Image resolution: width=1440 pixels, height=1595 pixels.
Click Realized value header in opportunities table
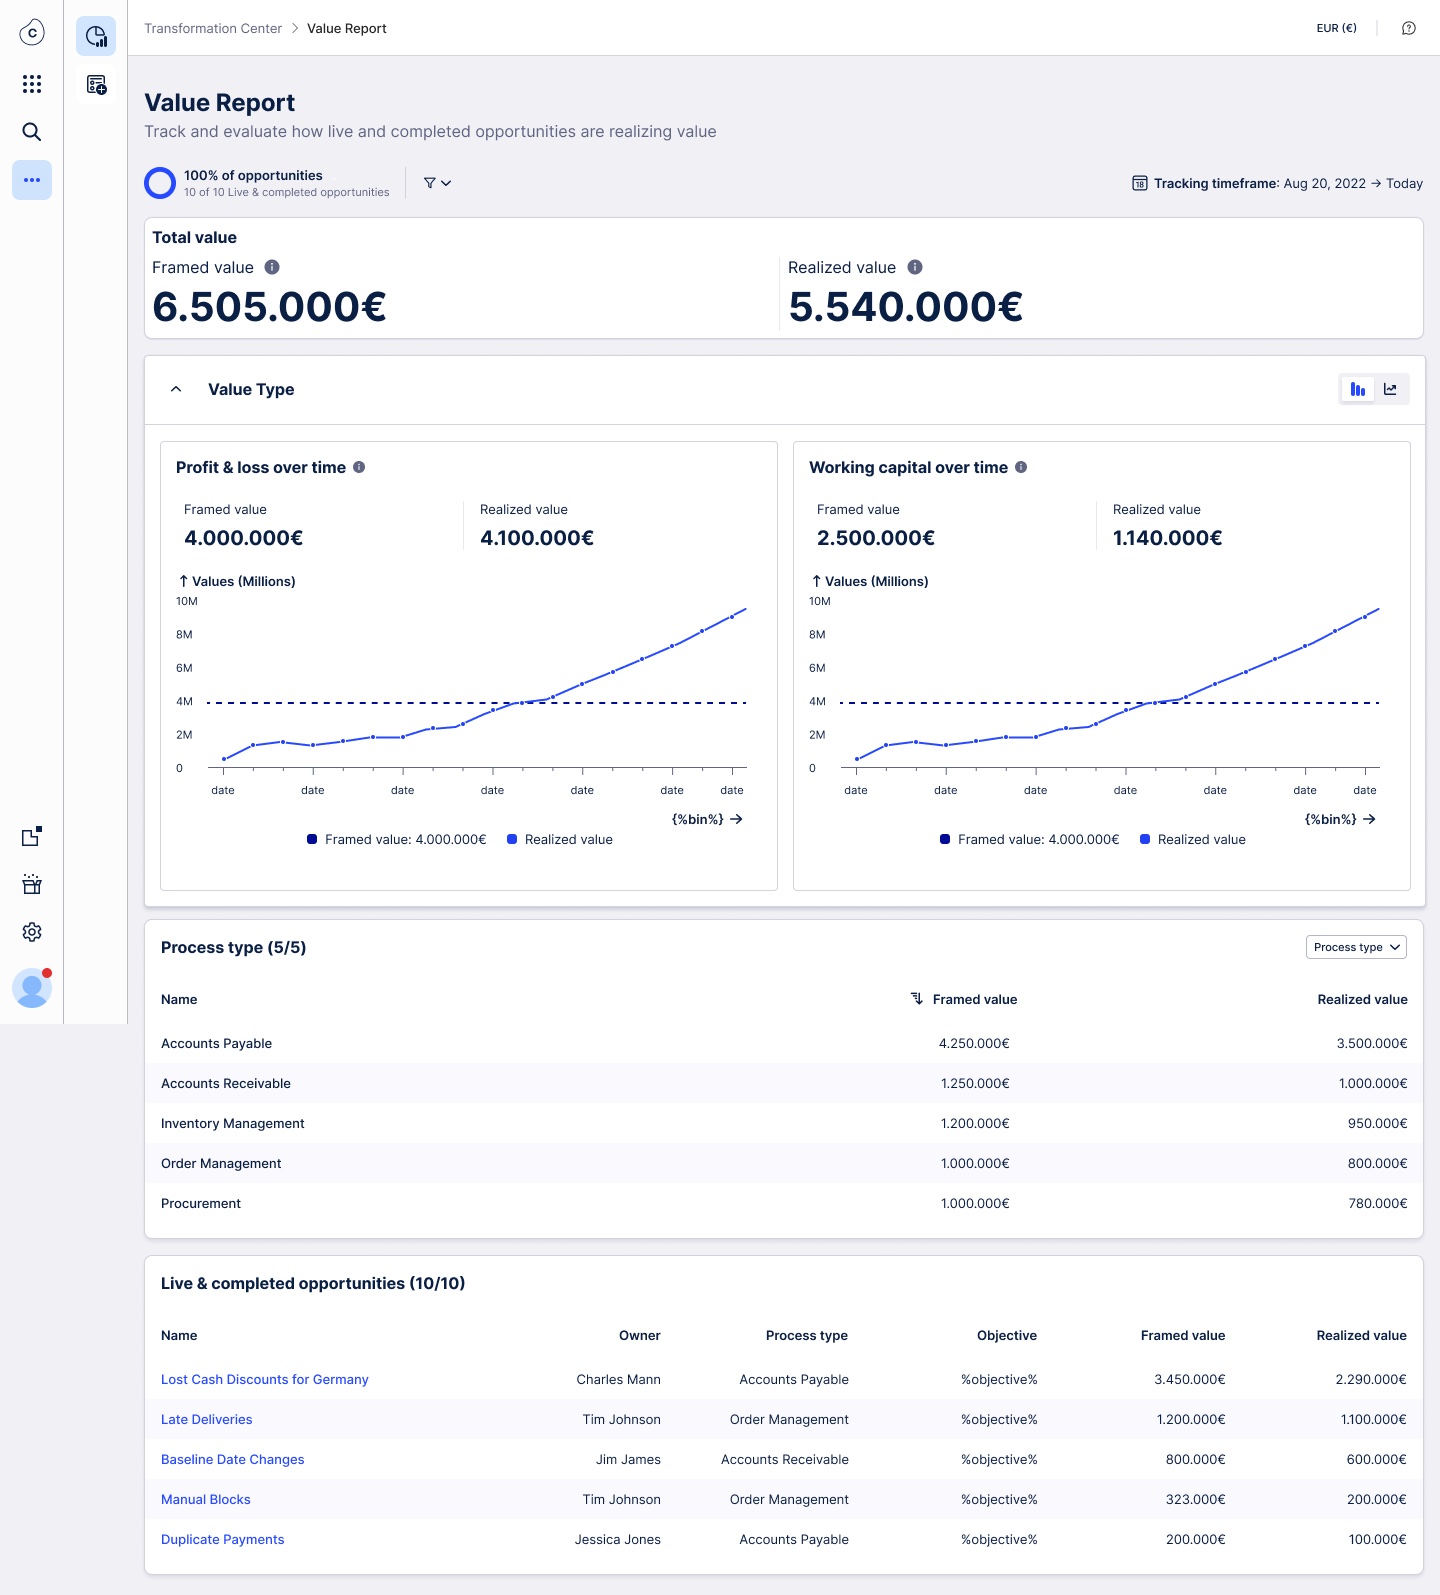tap(1361, 1335)
